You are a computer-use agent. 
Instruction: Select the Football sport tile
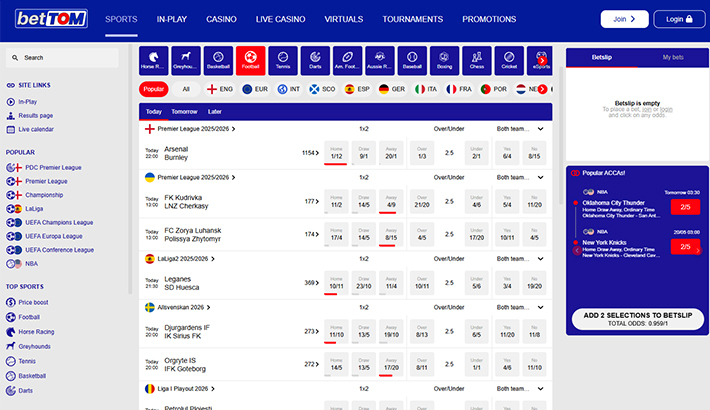[250, 60]
